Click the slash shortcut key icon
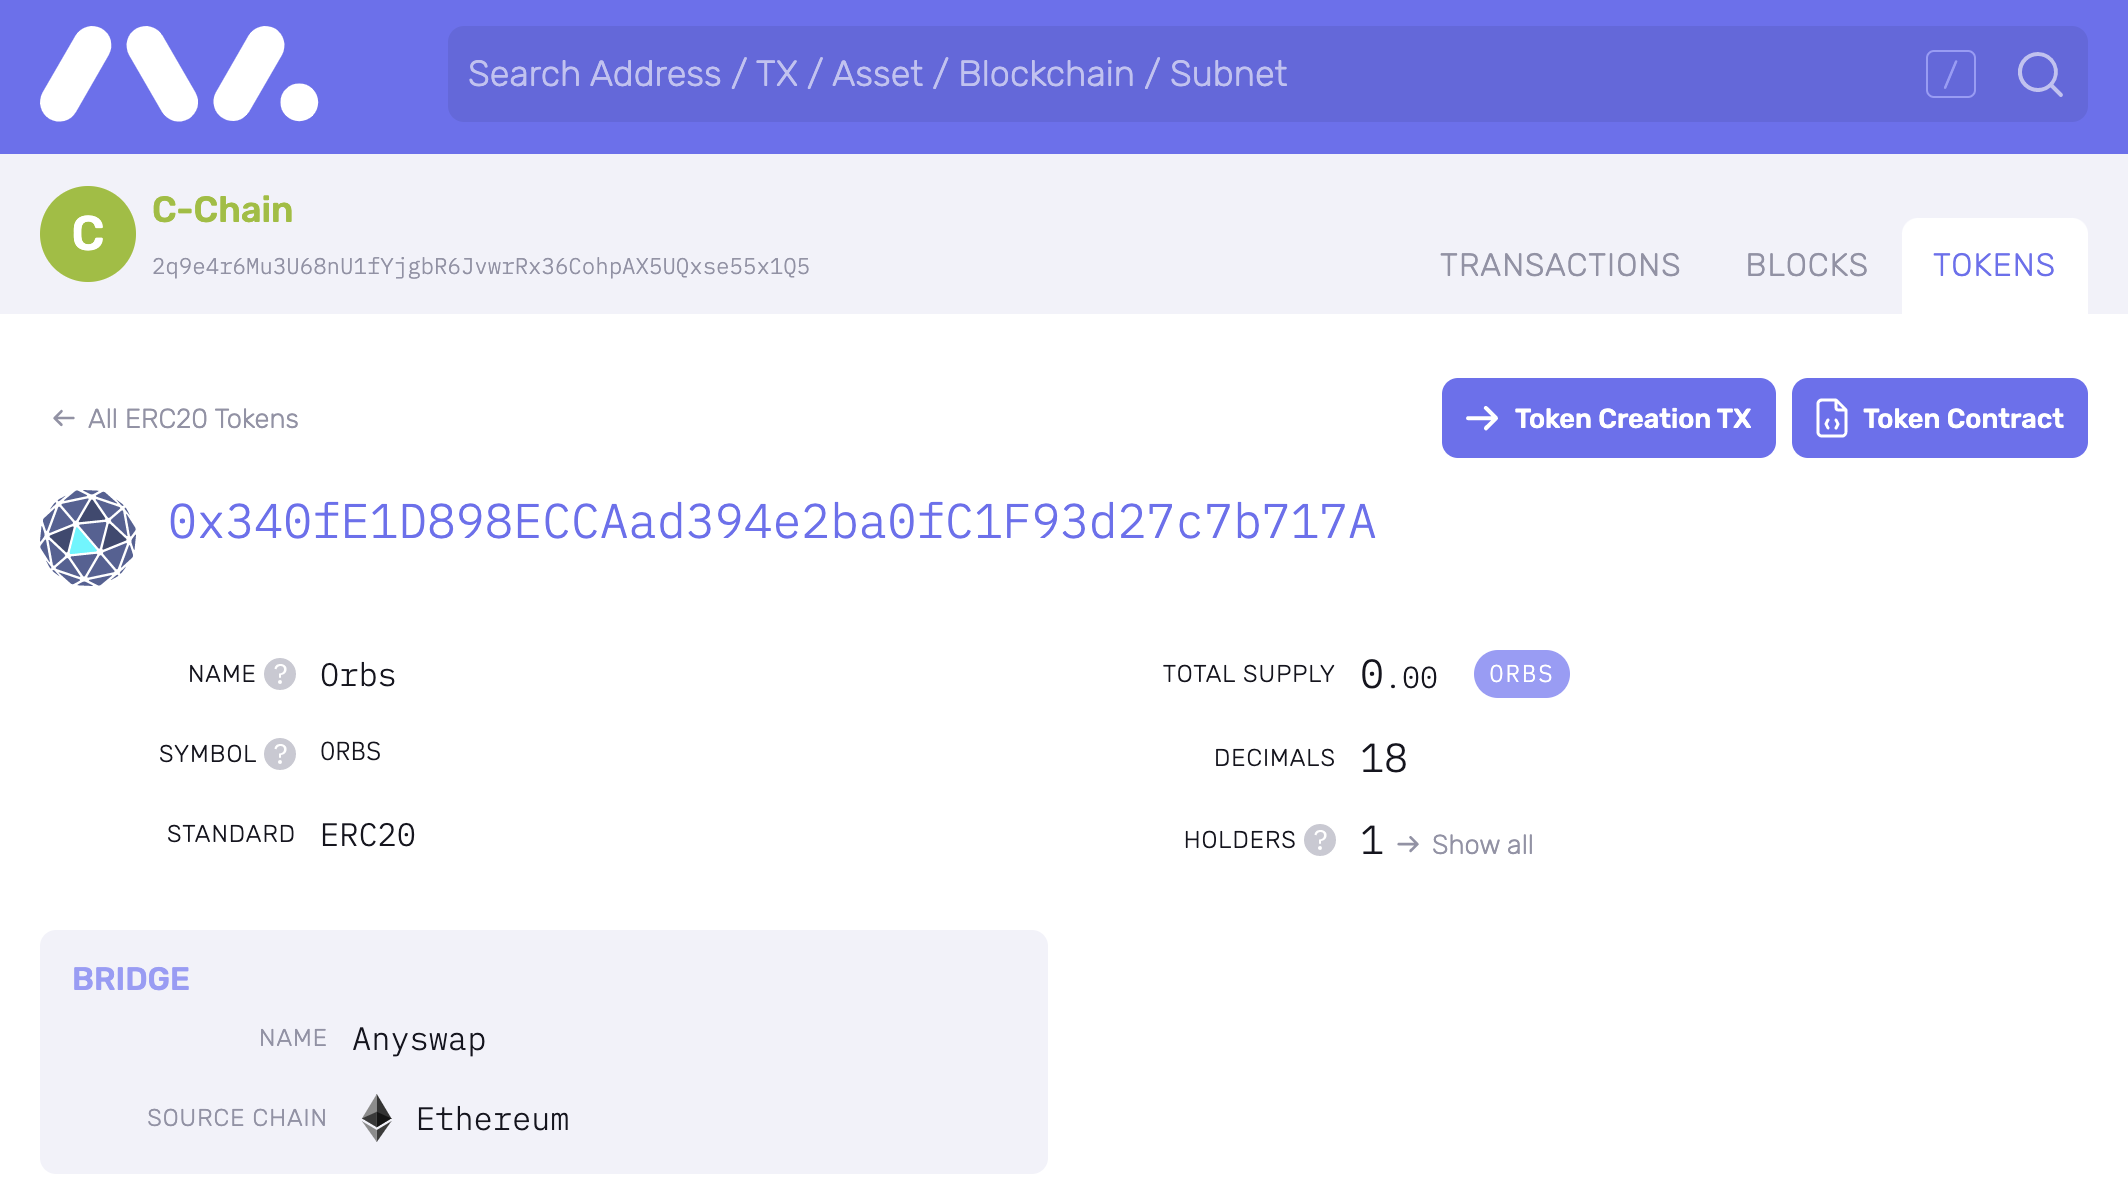 (1951, 74)
